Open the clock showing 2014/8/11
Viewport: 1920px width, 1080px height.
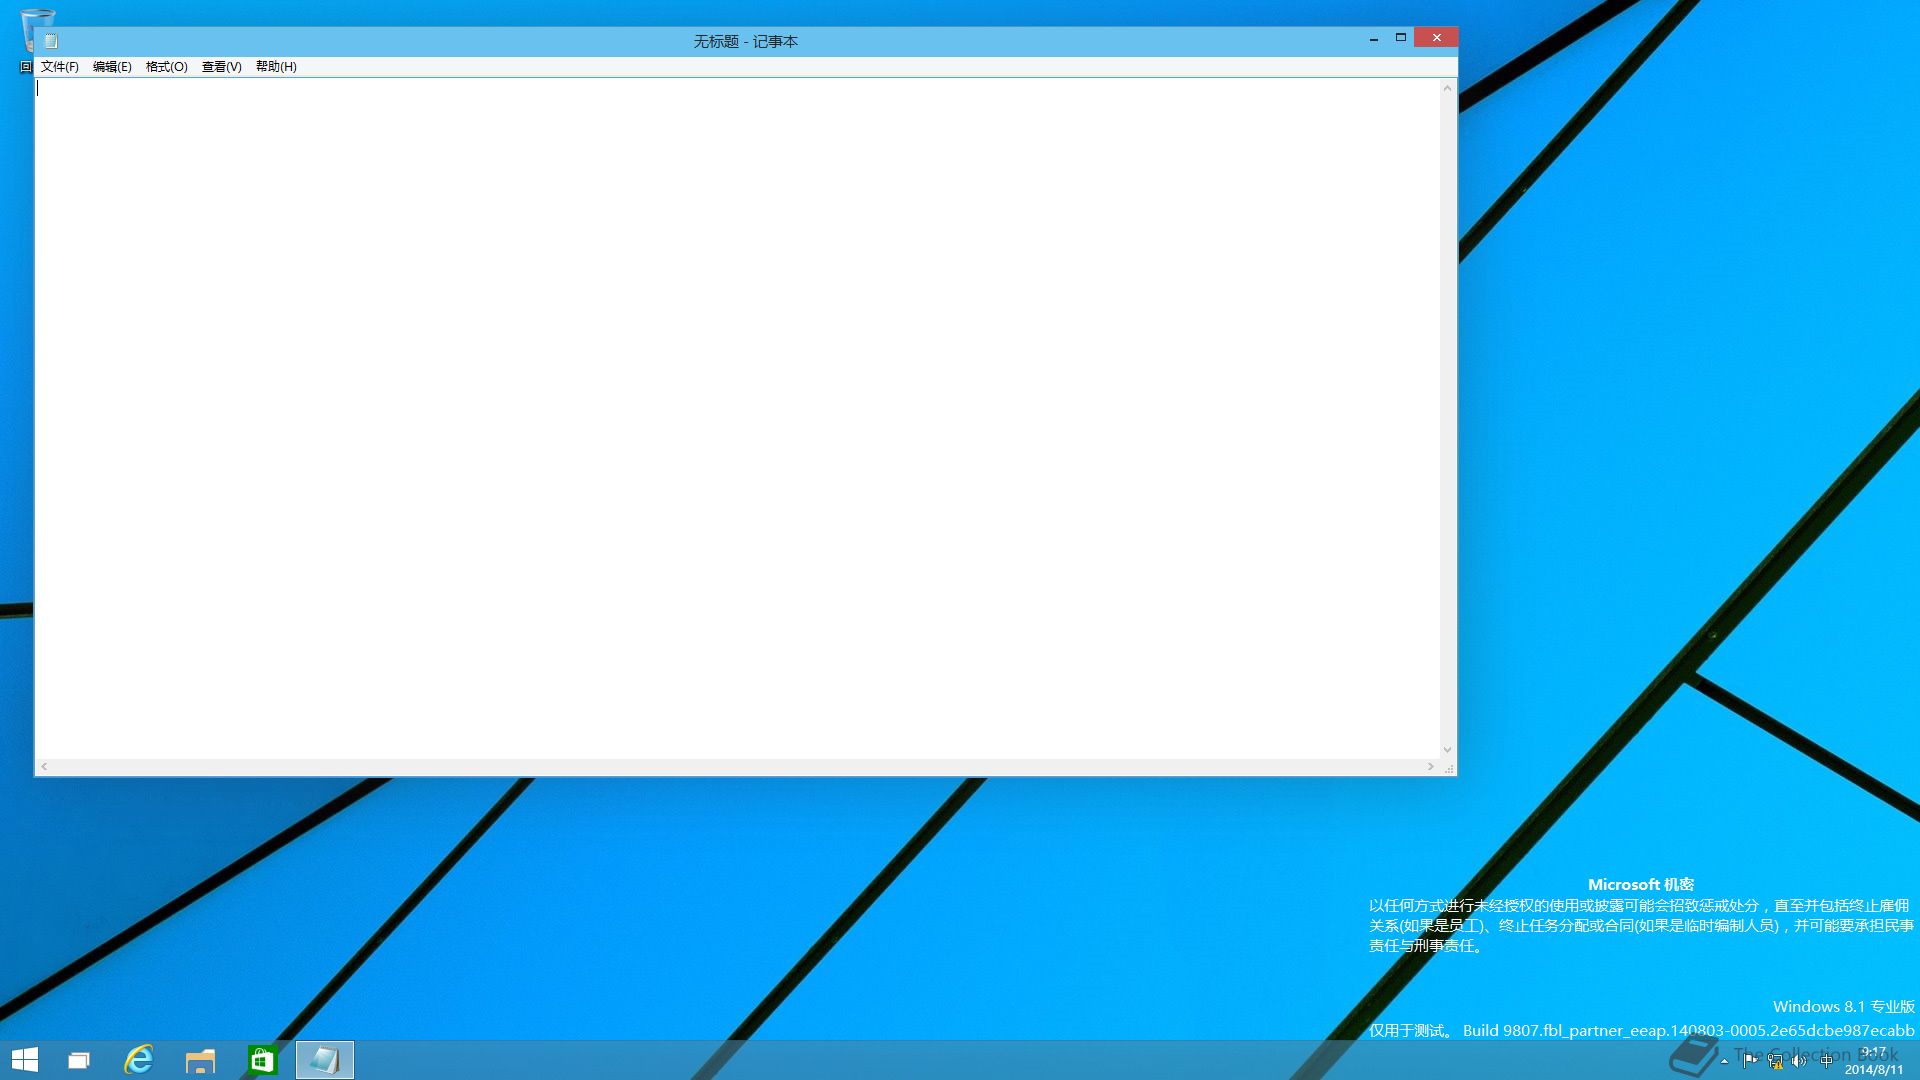(1874, 1061)
